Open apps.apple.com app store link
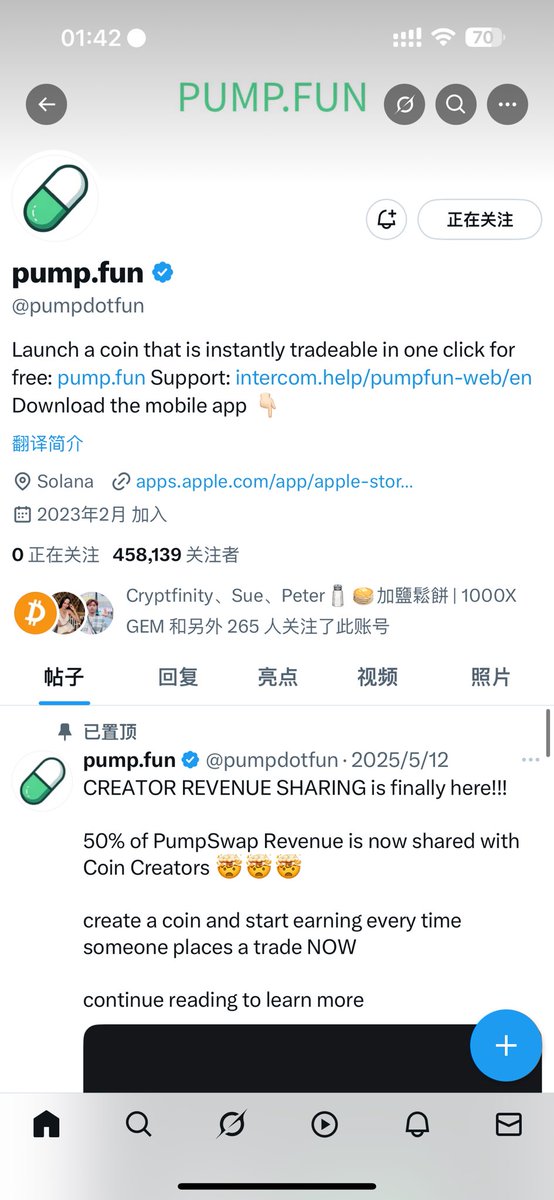This screenshot has height=1200, width=554. [274, 481]
